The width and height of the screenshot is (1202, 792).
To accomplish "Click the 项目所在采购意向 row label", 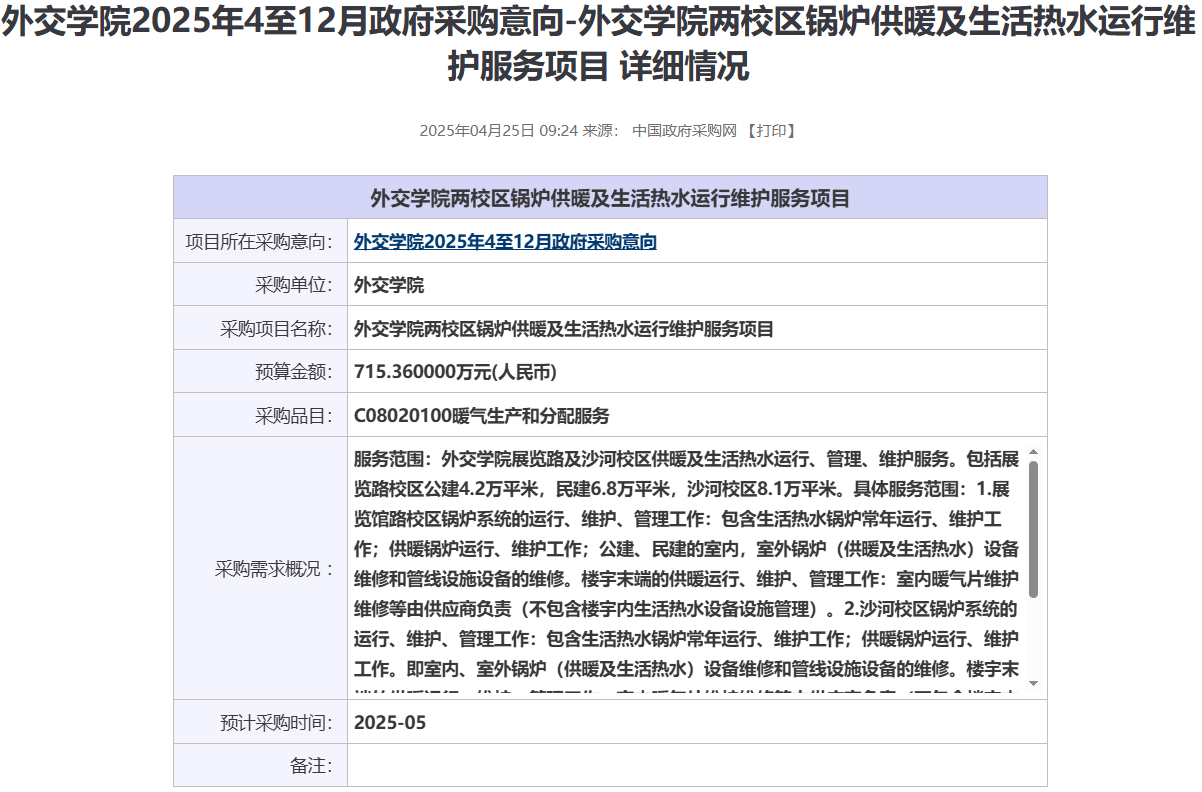I will pos(258,242).
